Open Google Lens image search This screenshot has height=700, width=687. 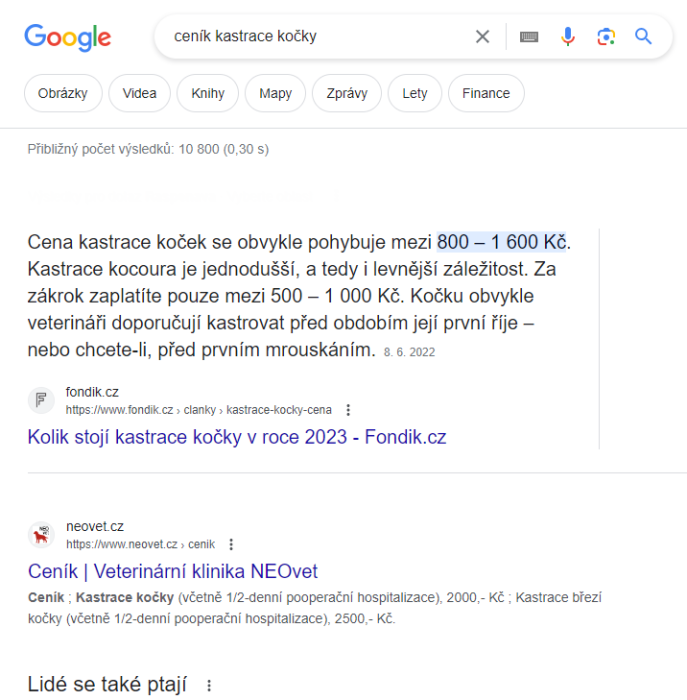[x=606, y=37]
